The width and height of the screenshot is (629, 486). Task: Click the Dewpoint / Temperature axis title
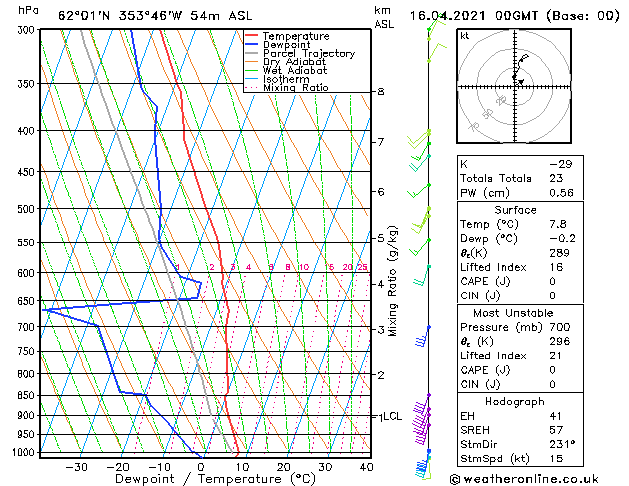215,479
